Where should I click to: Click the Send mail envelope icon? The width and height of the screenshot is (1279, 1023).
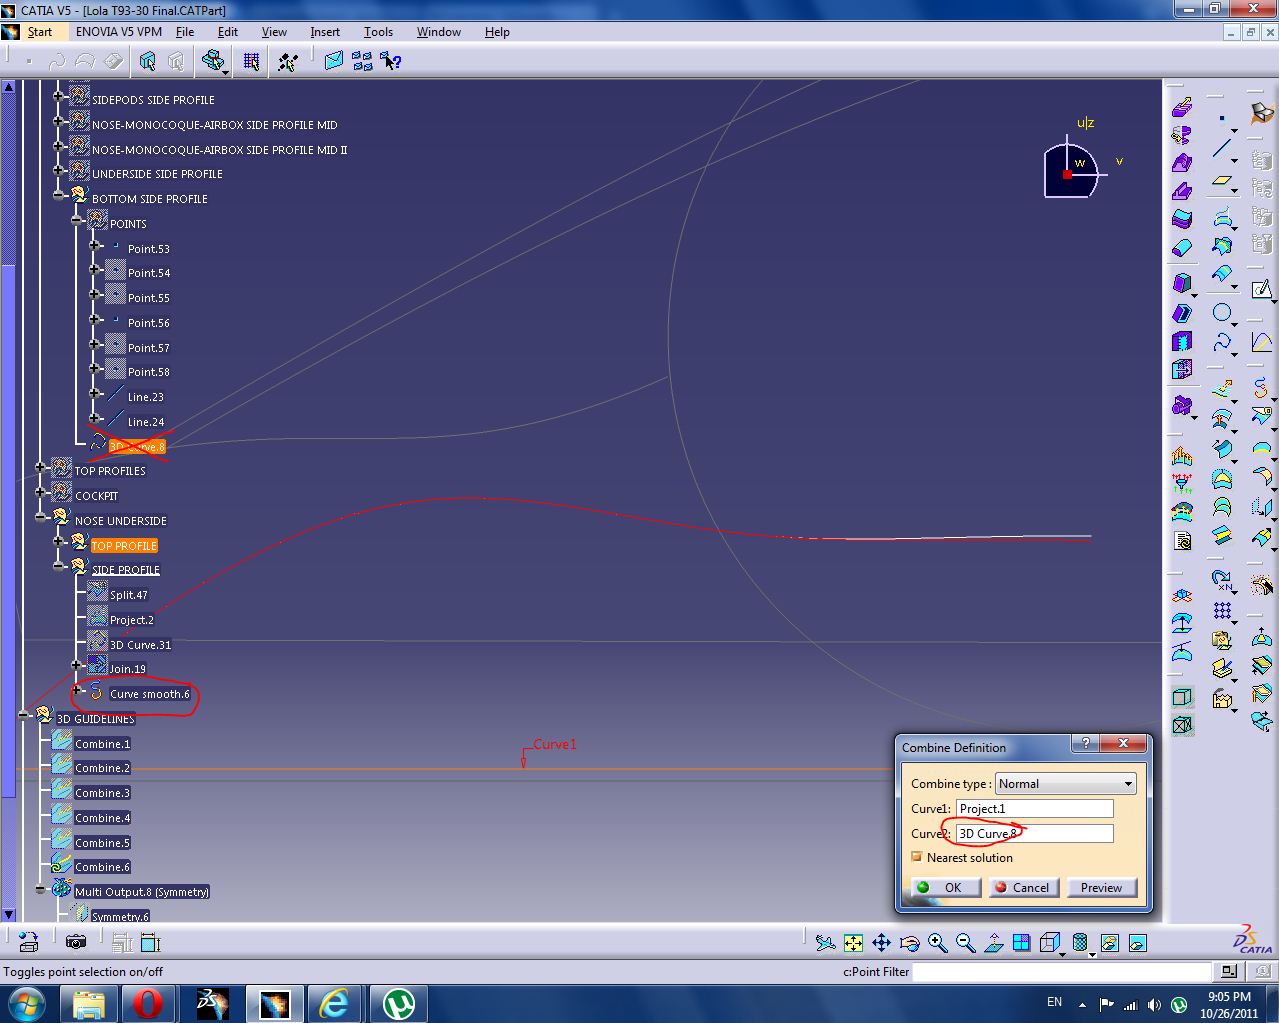334,62
